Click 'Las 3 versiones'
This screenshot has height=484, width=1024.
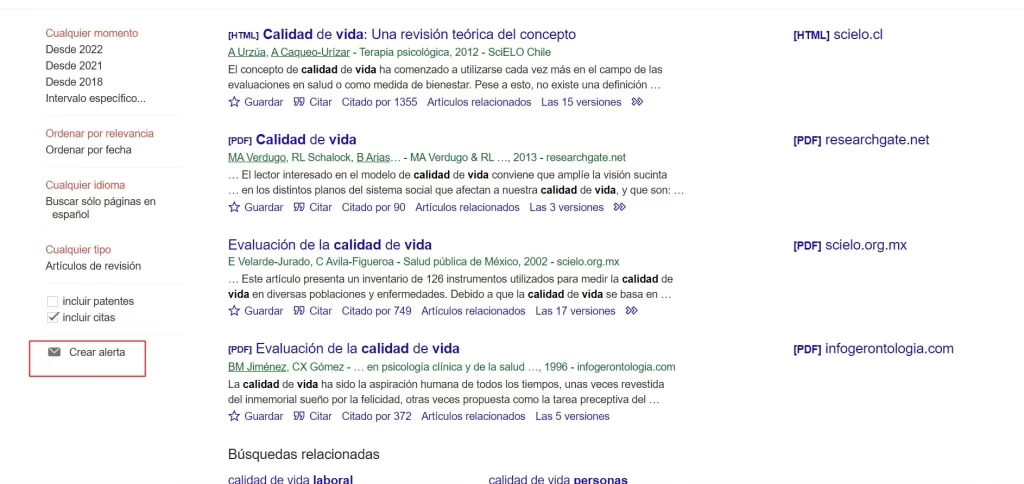point(567,207)
